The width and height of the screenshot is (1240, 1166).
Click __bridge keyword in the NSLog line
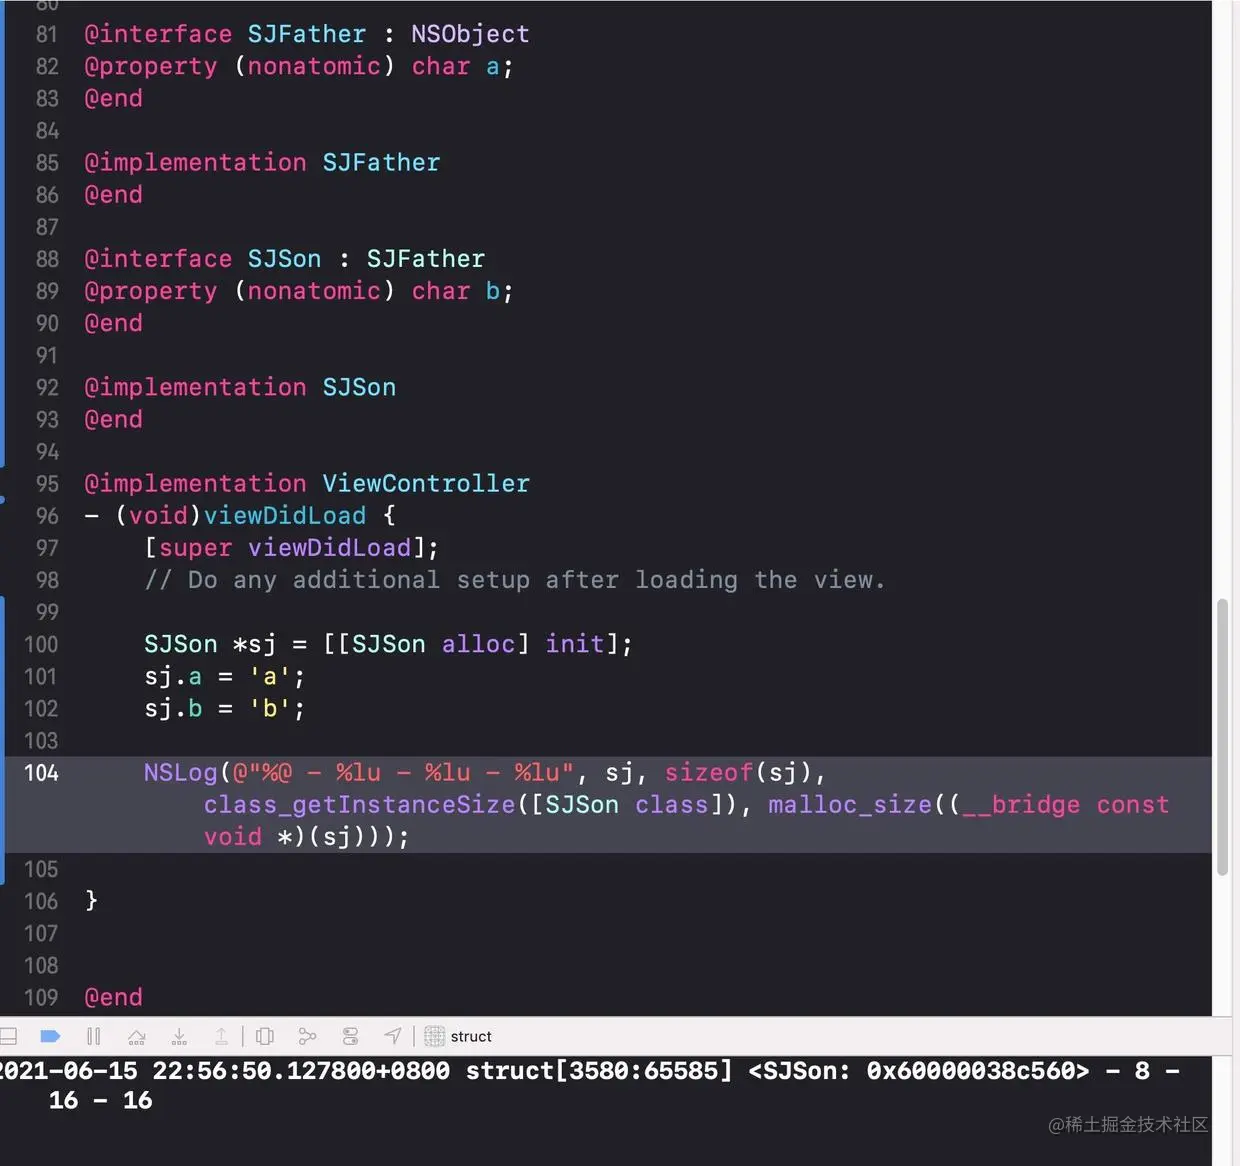(x=1021, y=805)
